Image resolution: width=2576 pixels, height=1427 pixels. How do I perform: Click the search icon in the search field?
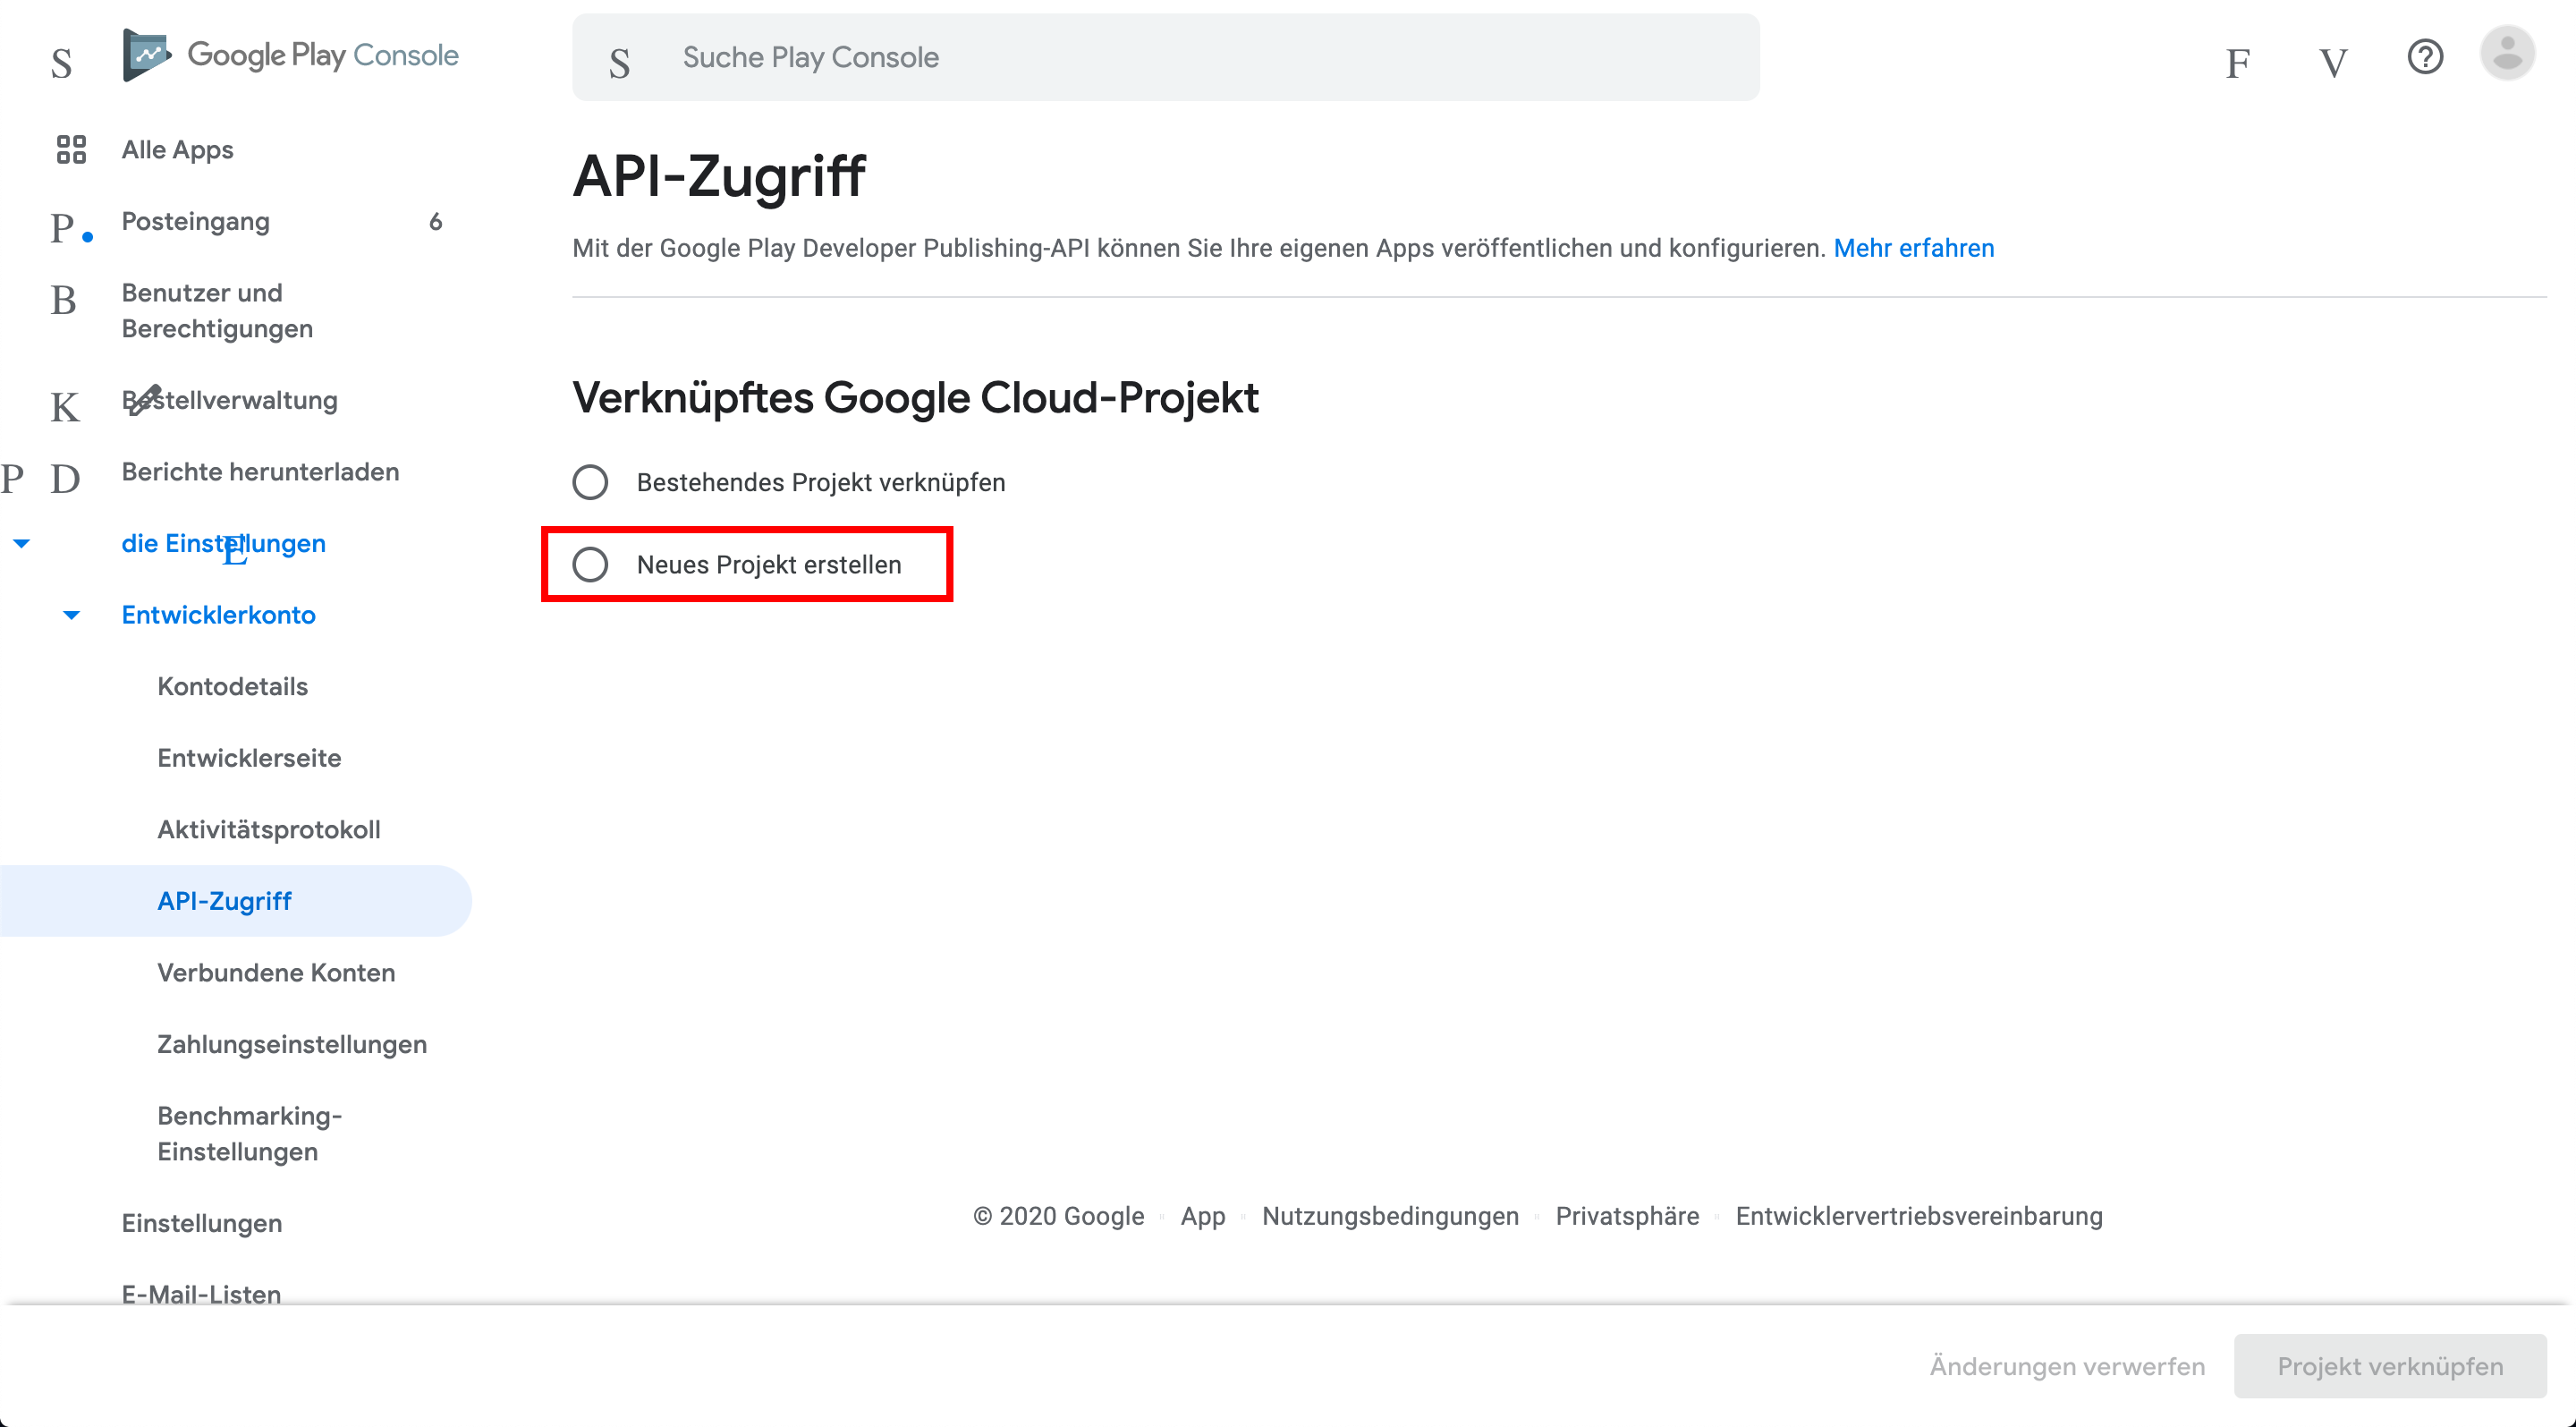pyautogui.click(x=620, y=63)
